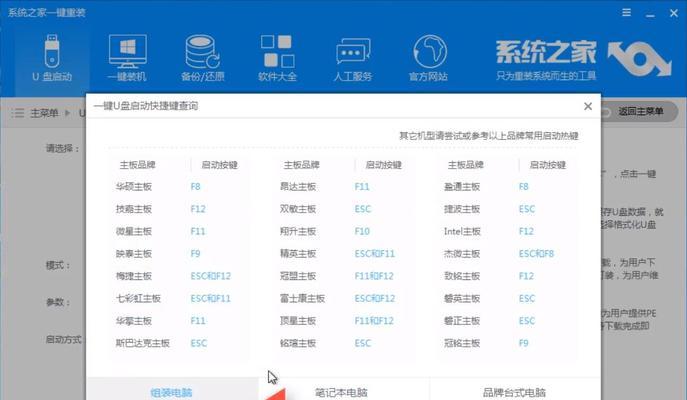Click F10 key for 翔升主板

pos(362,231)
